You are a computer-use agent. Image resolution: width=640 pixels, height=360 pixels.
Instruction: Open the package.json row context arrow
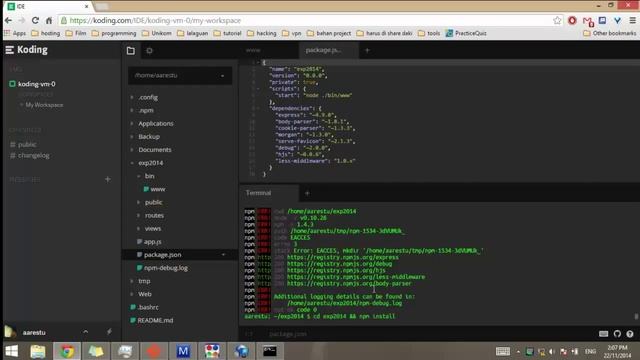point(223,255)
